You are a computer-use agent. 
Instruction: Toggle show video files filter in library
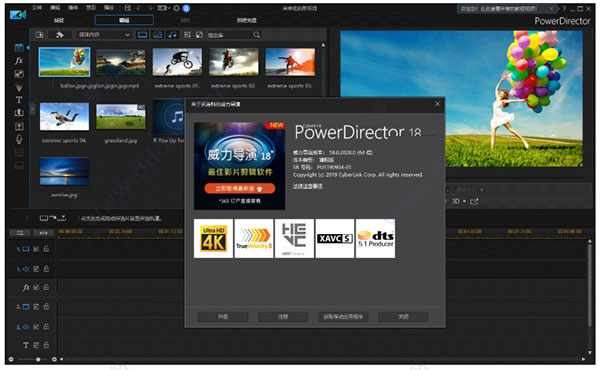(142, 35)
